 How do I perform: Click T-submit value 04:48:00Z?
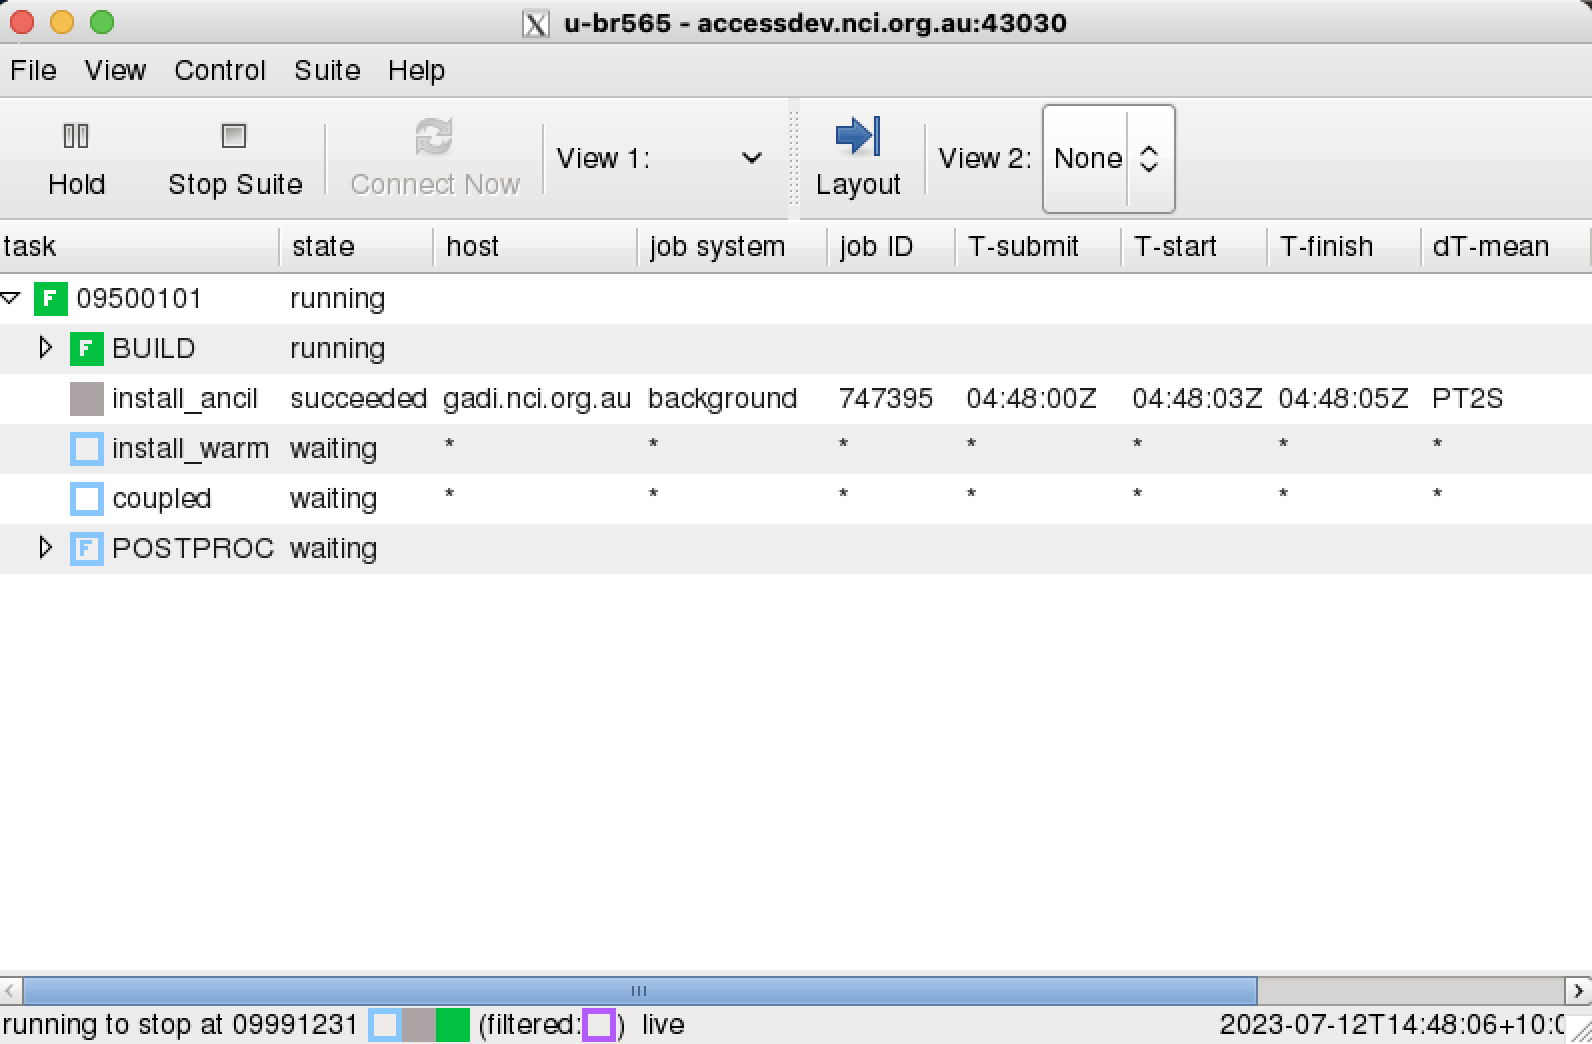[x=1031, y=398]
